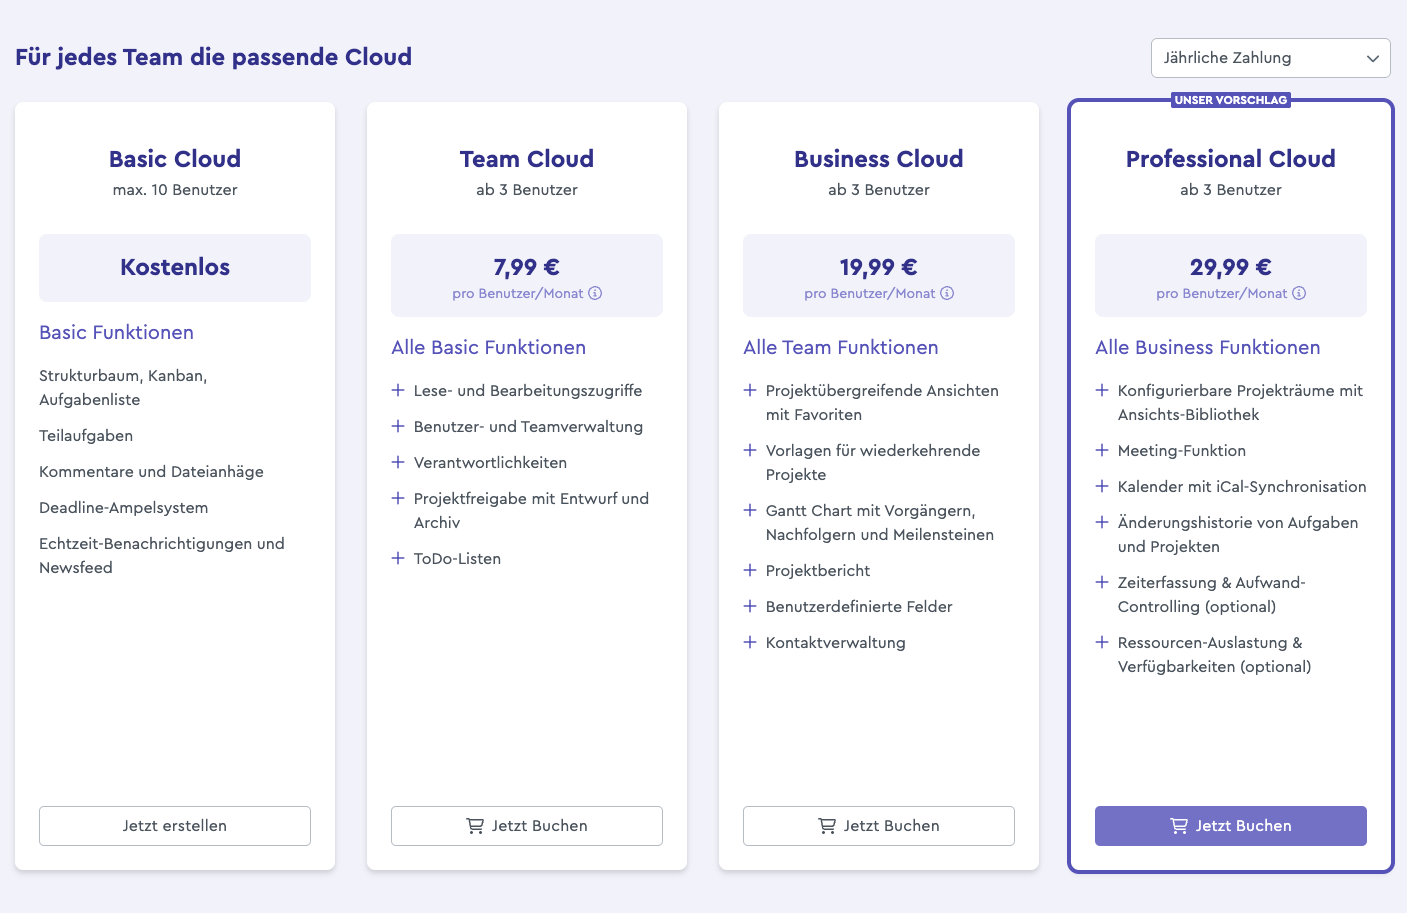Click plus icon next to Konfigurierbare Projekträume
This screenshot has width=1407, height=913.
(1102, 390)
